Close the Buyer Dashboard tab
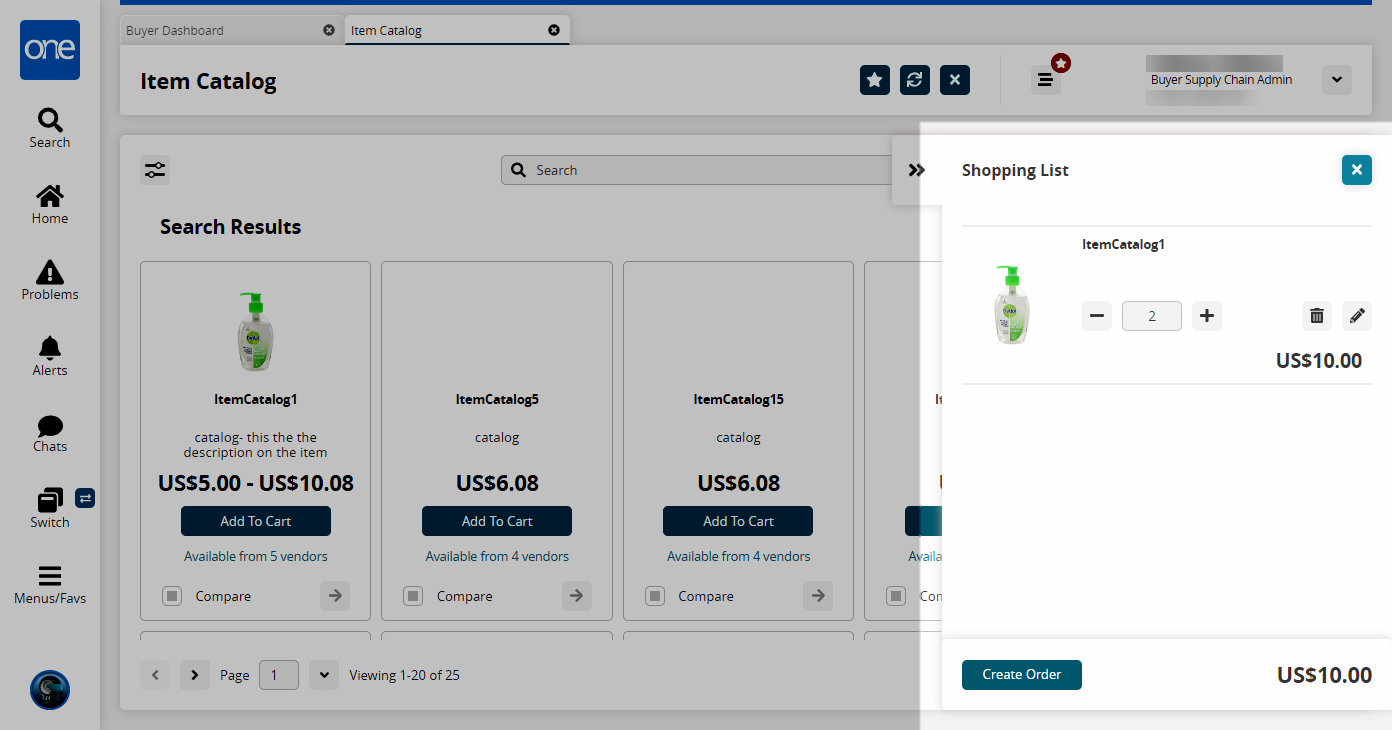Screen dimensions: 1392x730 [329, 30]
